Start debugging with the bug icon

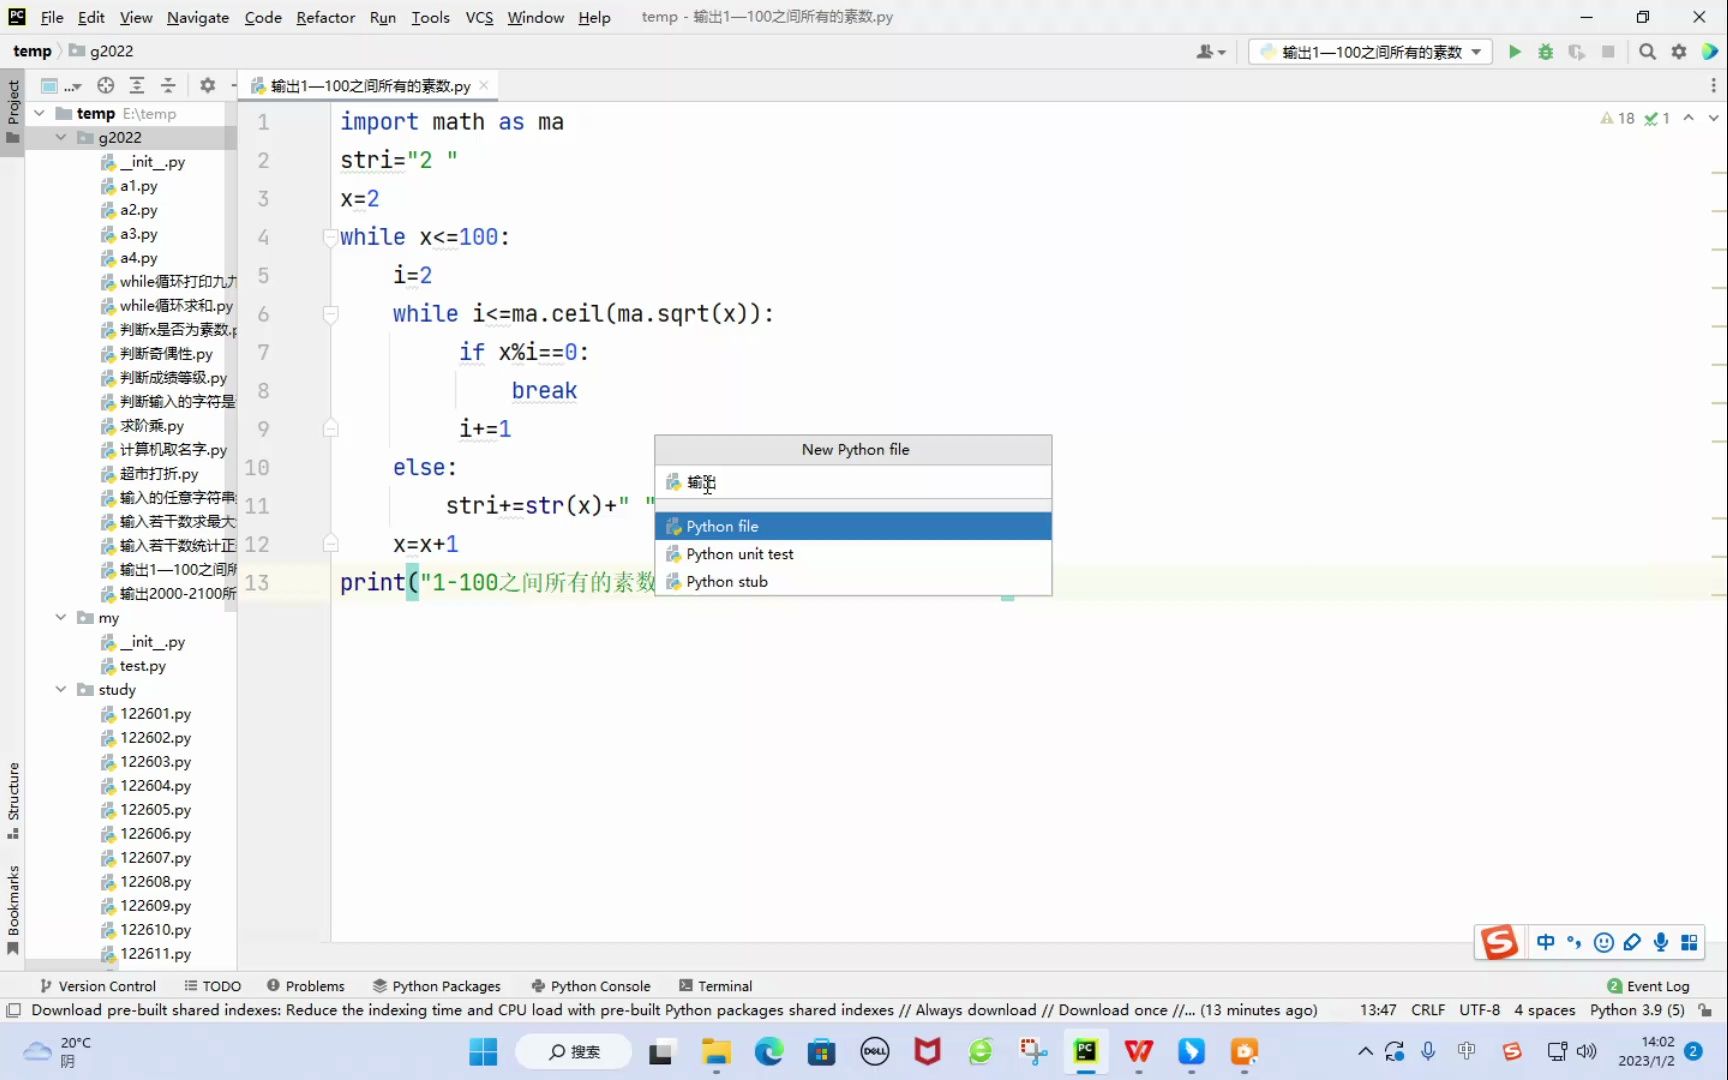click(1545, 52)
